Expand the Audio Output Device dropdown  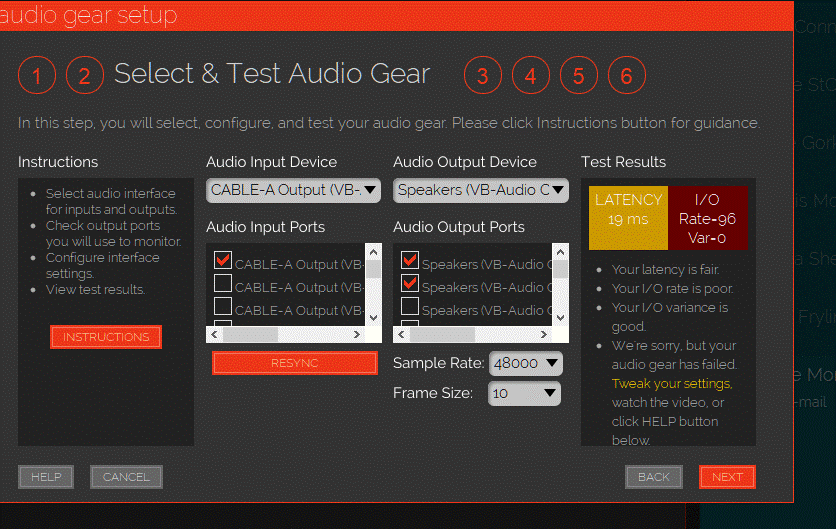(x=480, y=190)
